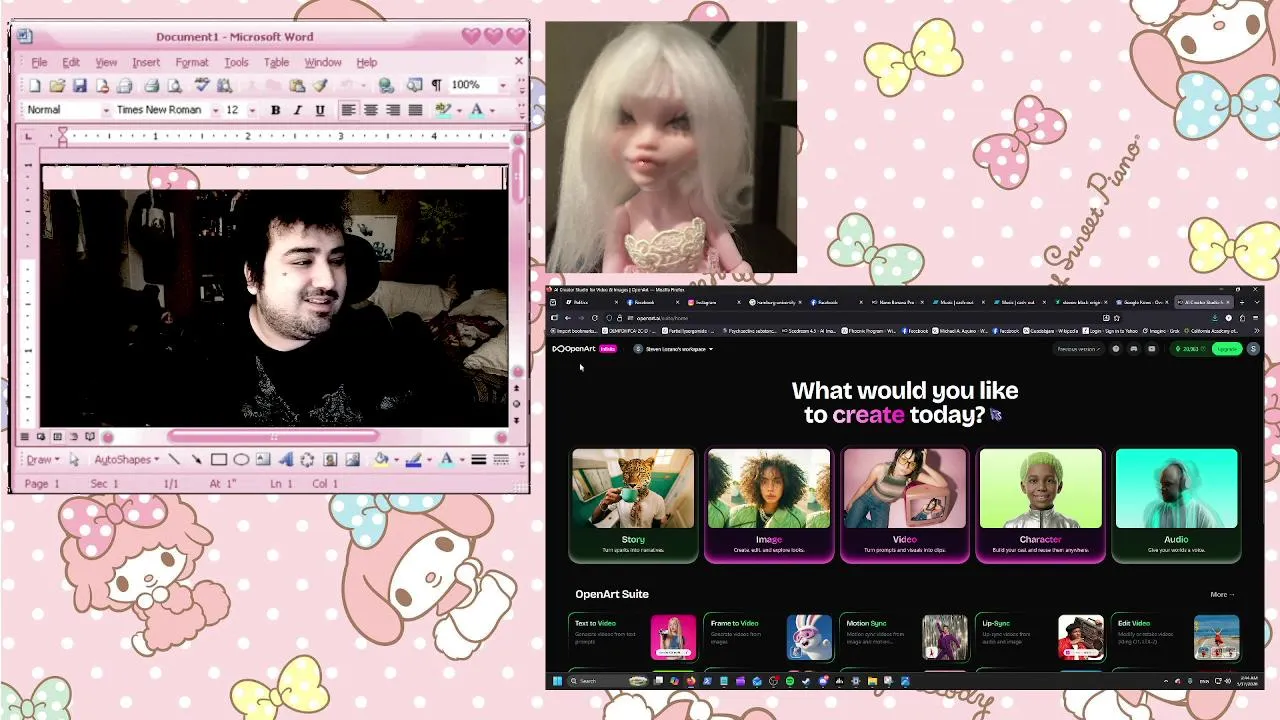Open the Character creation card in OpenArt
Image resolution: width=1280 pixels, height=720 pixels.
[1041, 504]
